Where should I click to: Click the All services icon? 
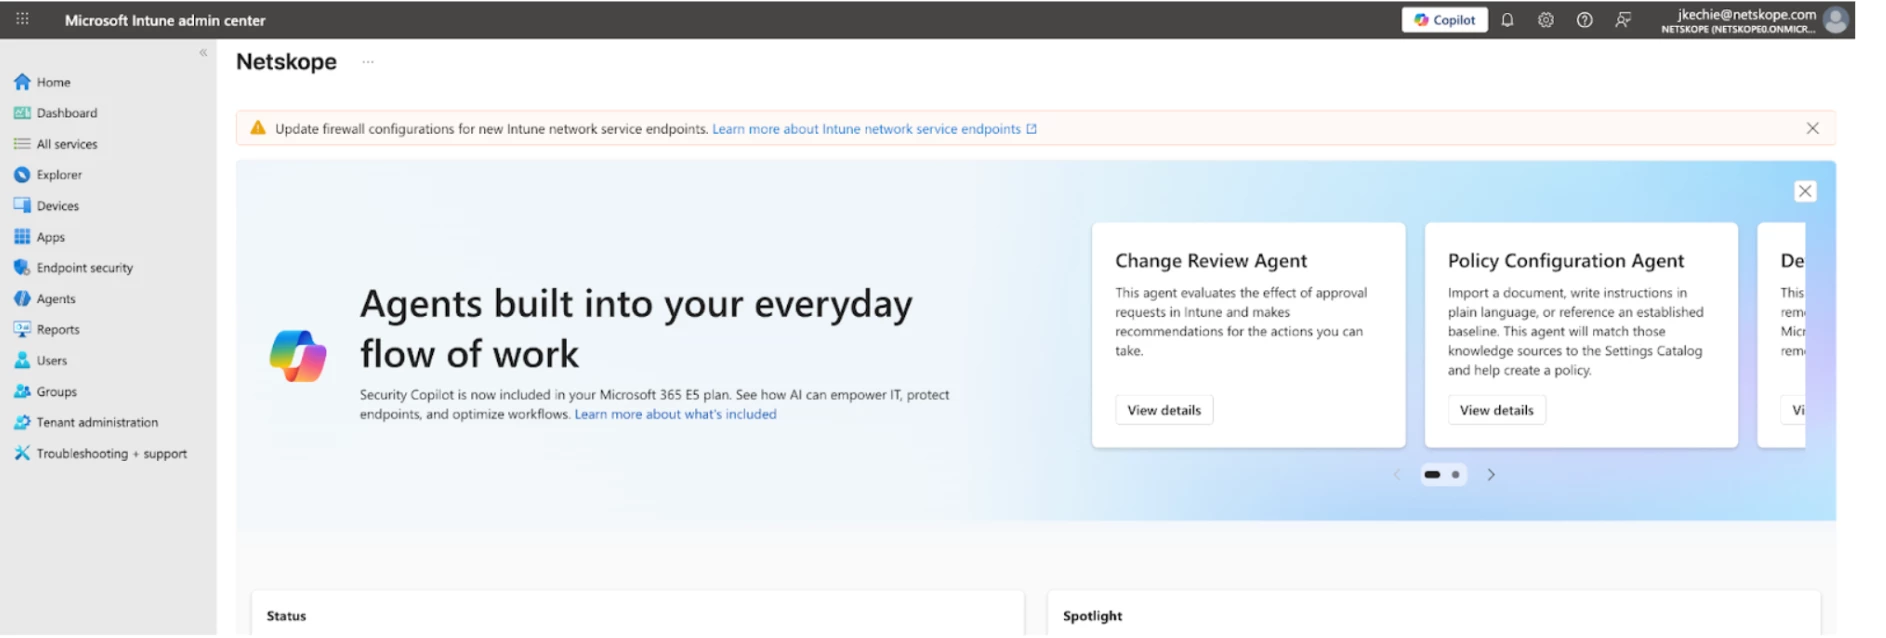point(22,144)
